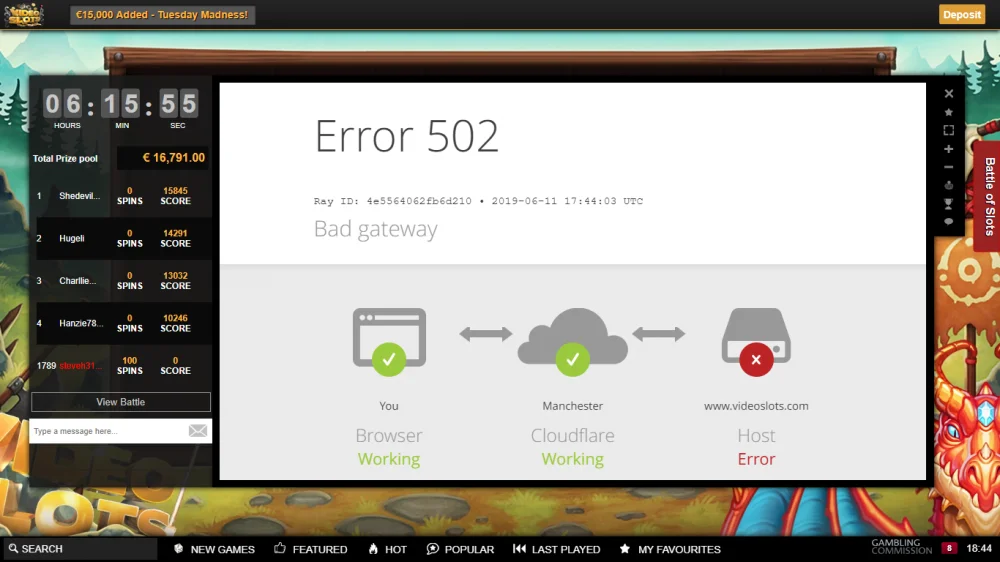1000x562 pixels.
Task: Send message with the envelope icon
Action: [x=198, y=431]
